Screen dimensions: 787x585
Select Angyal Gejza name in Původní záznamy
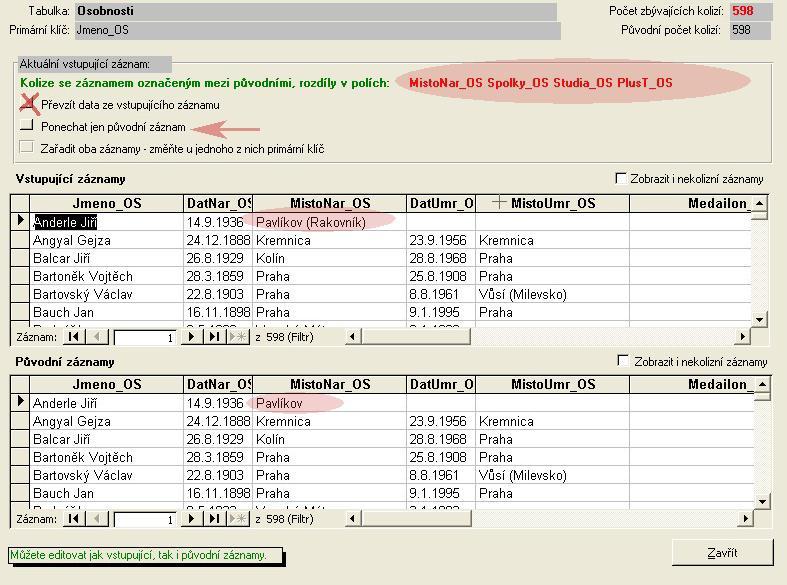pyautogui.click(x=72, y=421)
